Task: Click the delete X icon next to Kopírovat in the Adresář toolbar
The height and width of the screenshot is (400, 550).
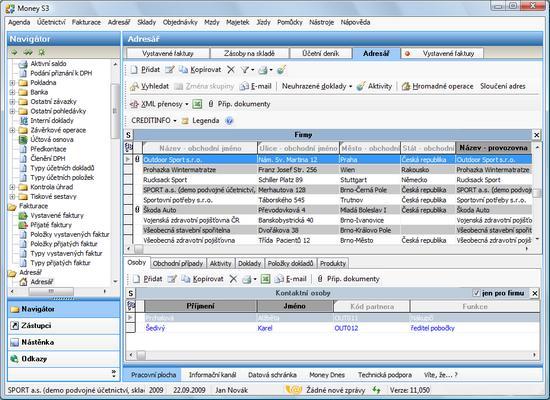Action: click(230, 70)
